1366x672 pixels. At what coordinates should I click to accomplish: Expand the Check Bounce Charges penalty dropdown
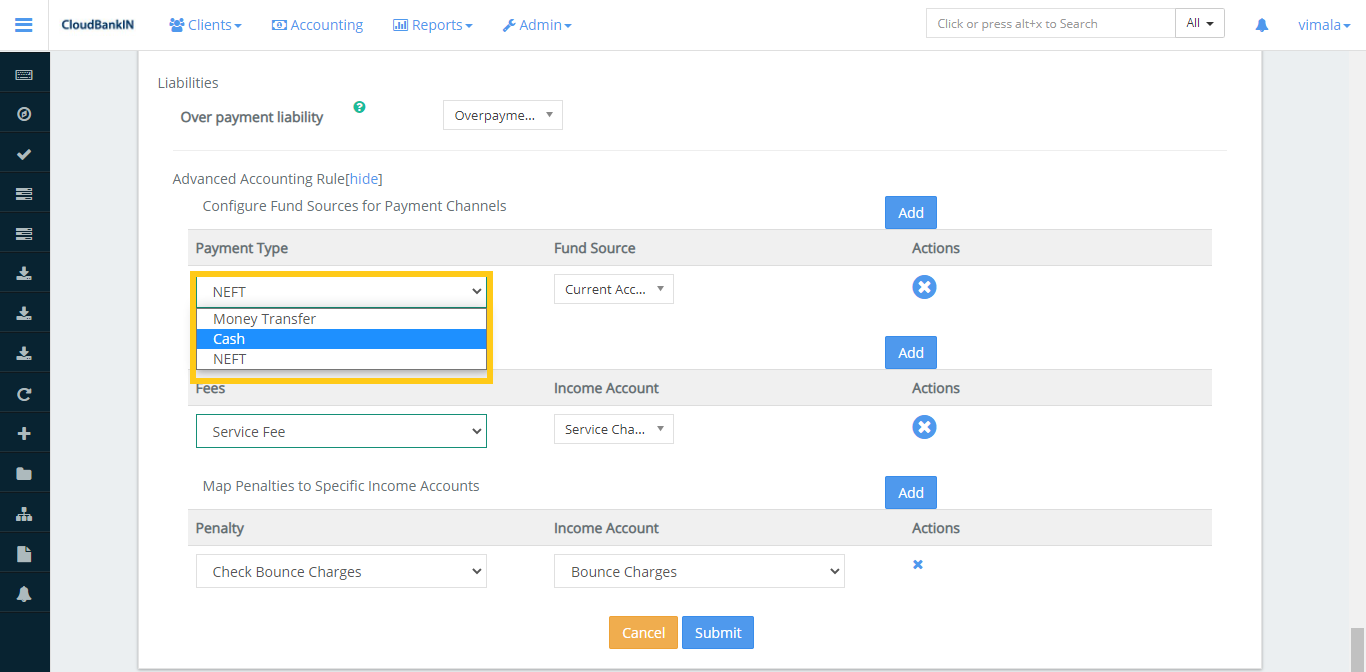click(341, 570)
